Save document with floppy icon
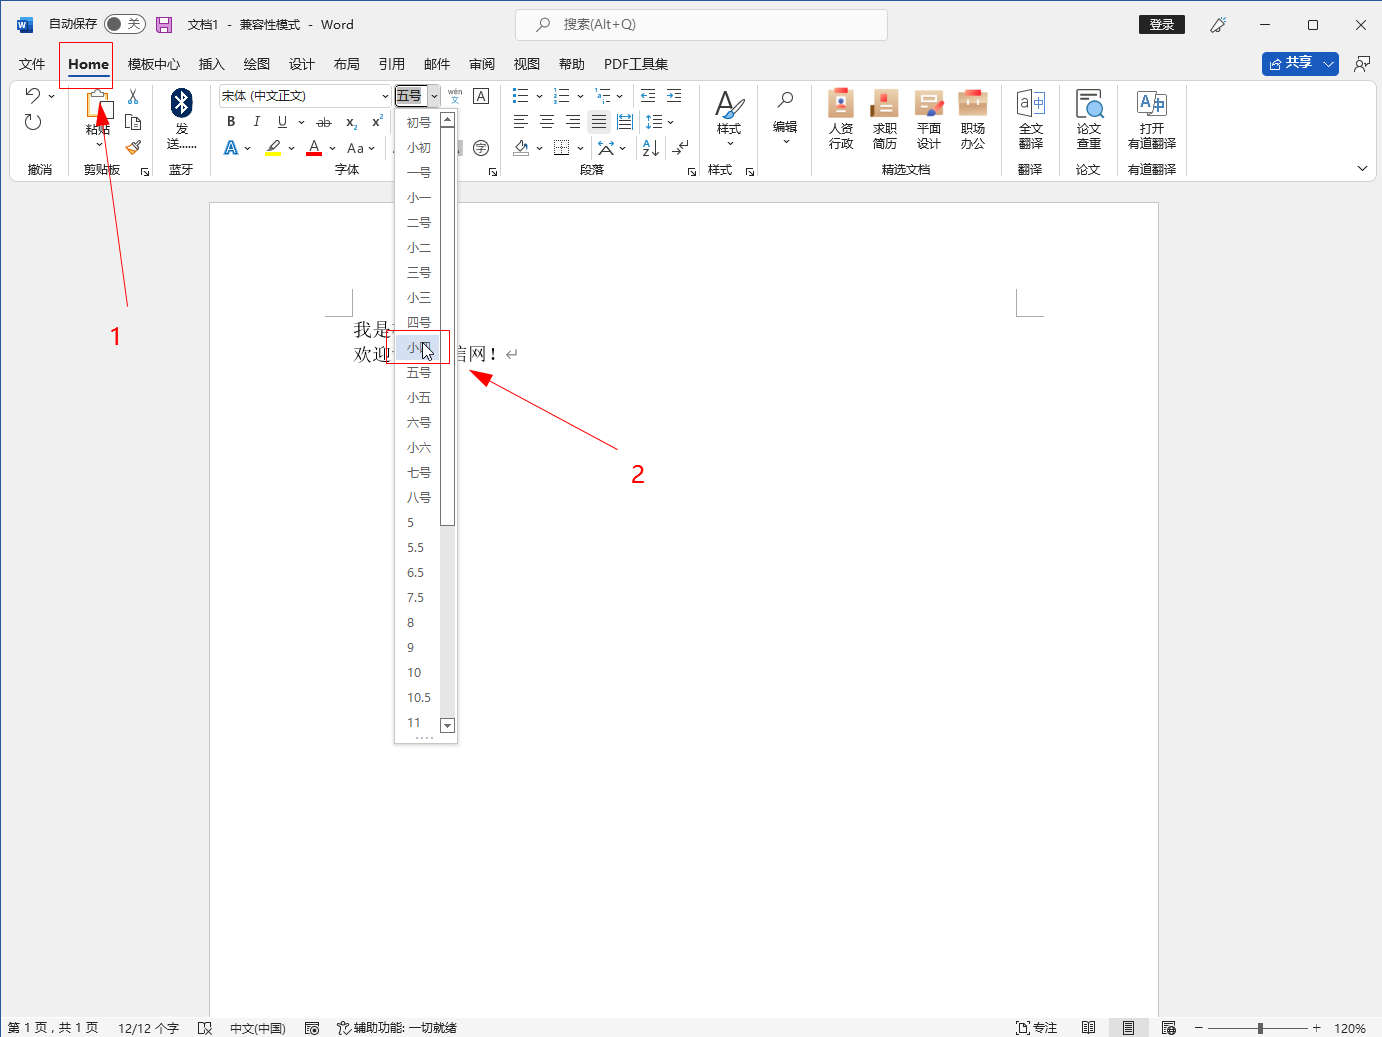This screenshot has width=1382, height=1037. [x=164, y=25]
